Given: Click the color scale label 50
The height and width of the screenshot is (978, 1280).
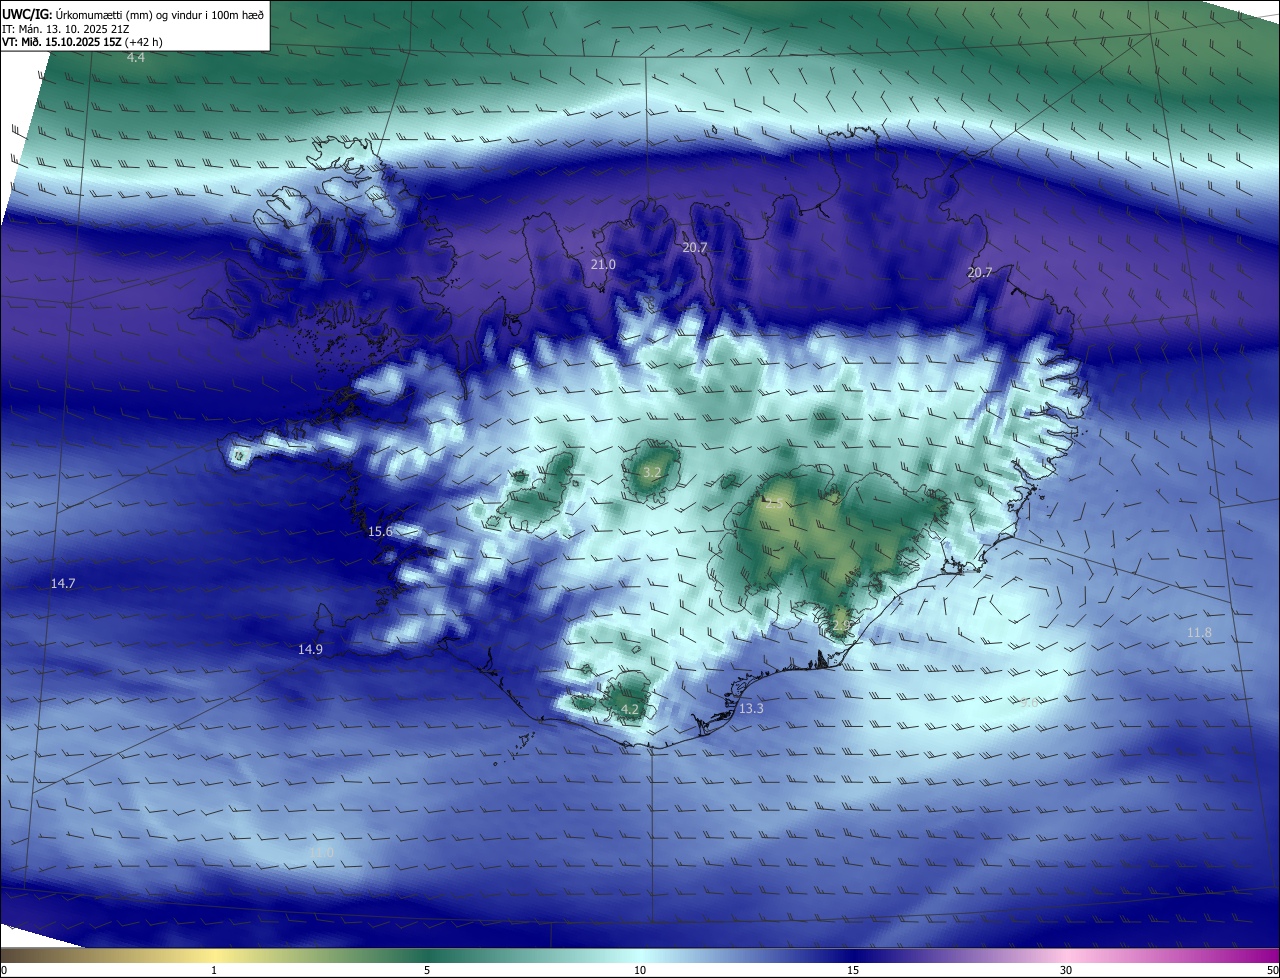Looking at the screenshot, I should click(1273, 970).
